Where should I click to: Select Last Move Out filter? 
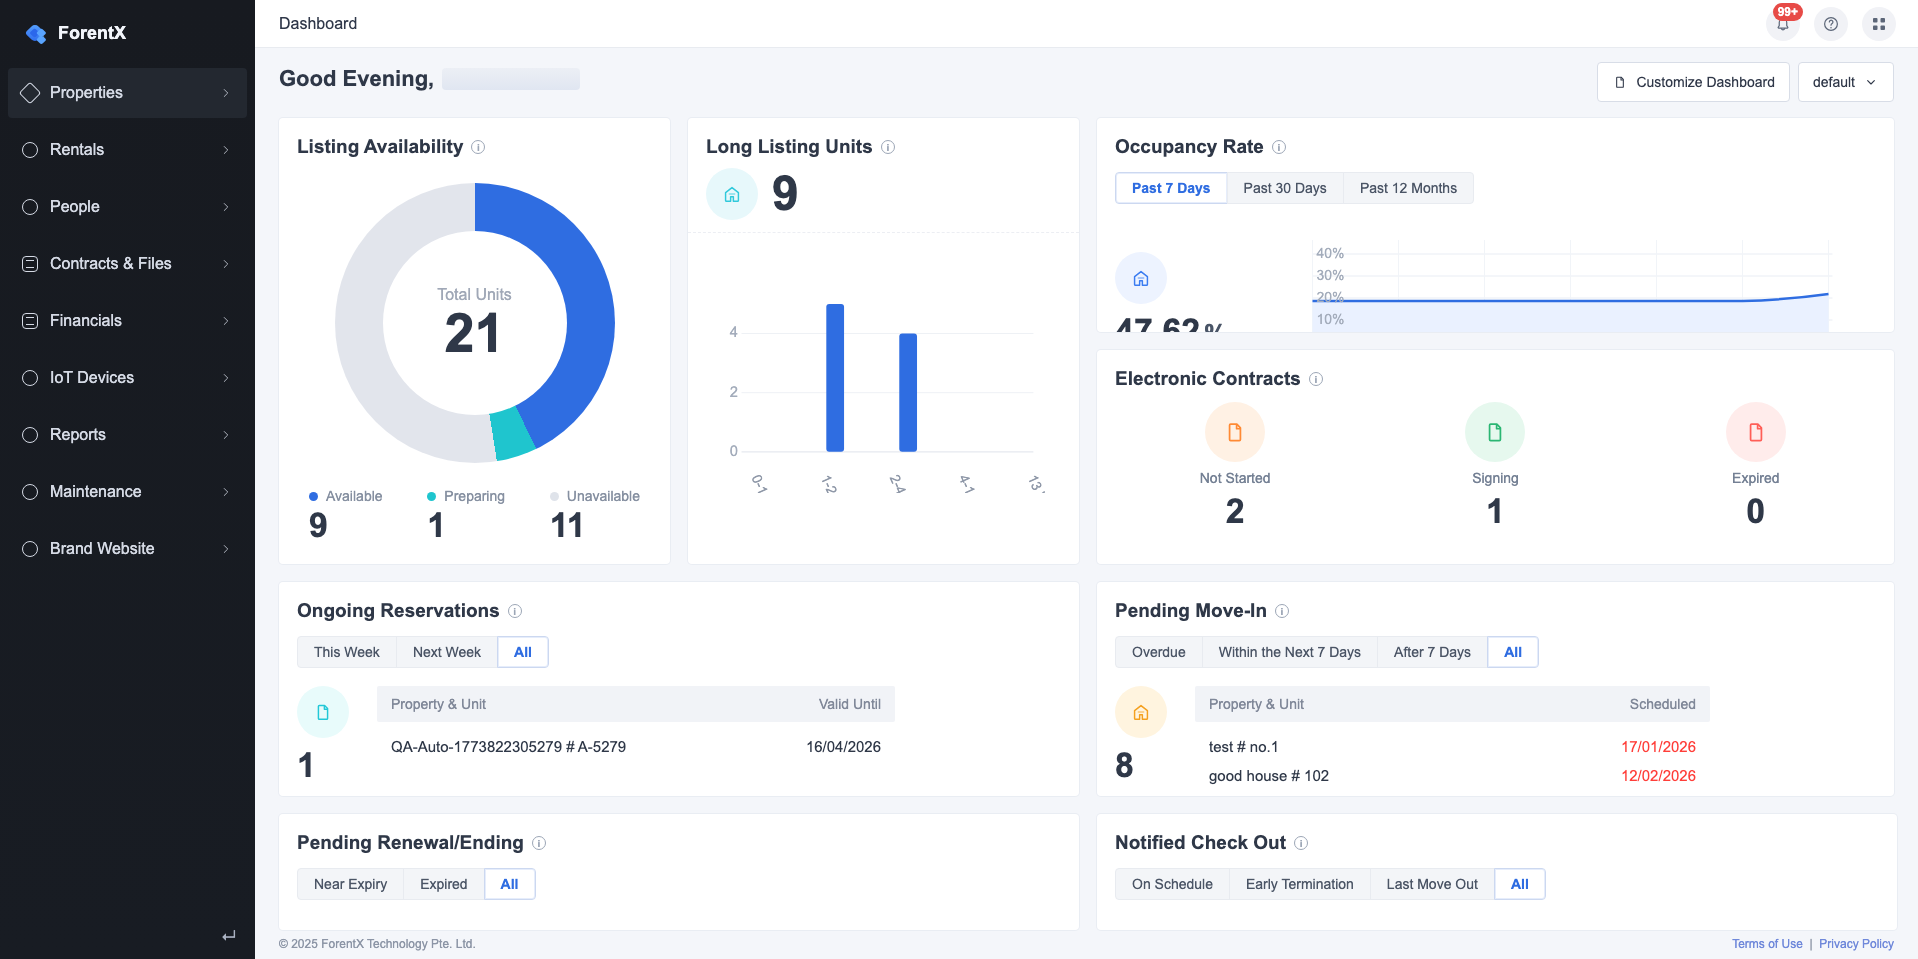point(1432,885)
